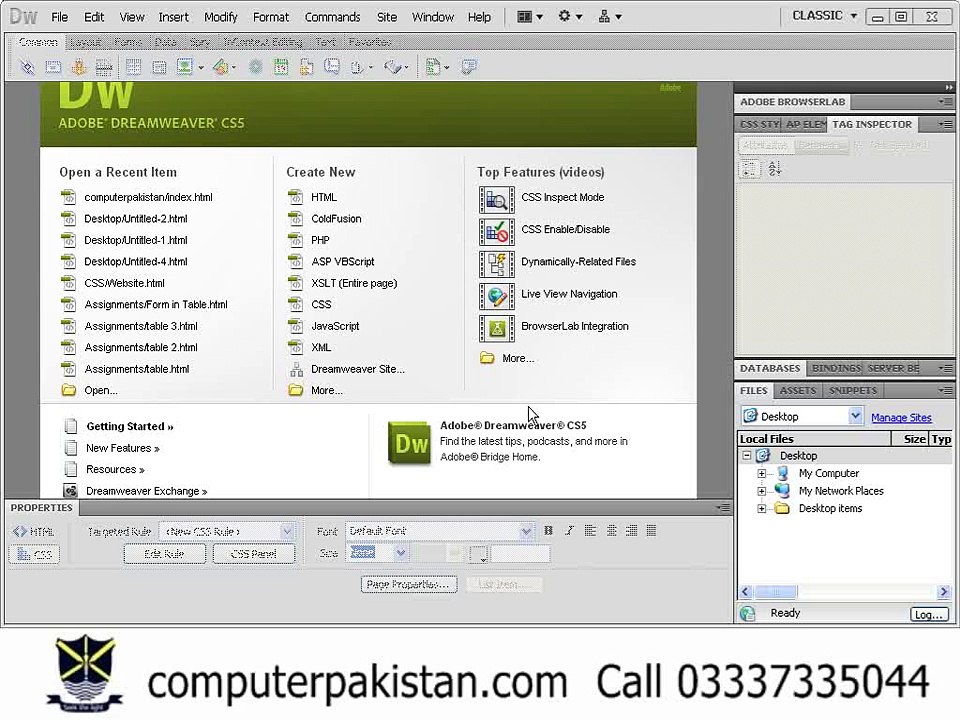Open the Layout menu dropdown in top bar
Screen dimensions: 960x720
tap(530, 17)
